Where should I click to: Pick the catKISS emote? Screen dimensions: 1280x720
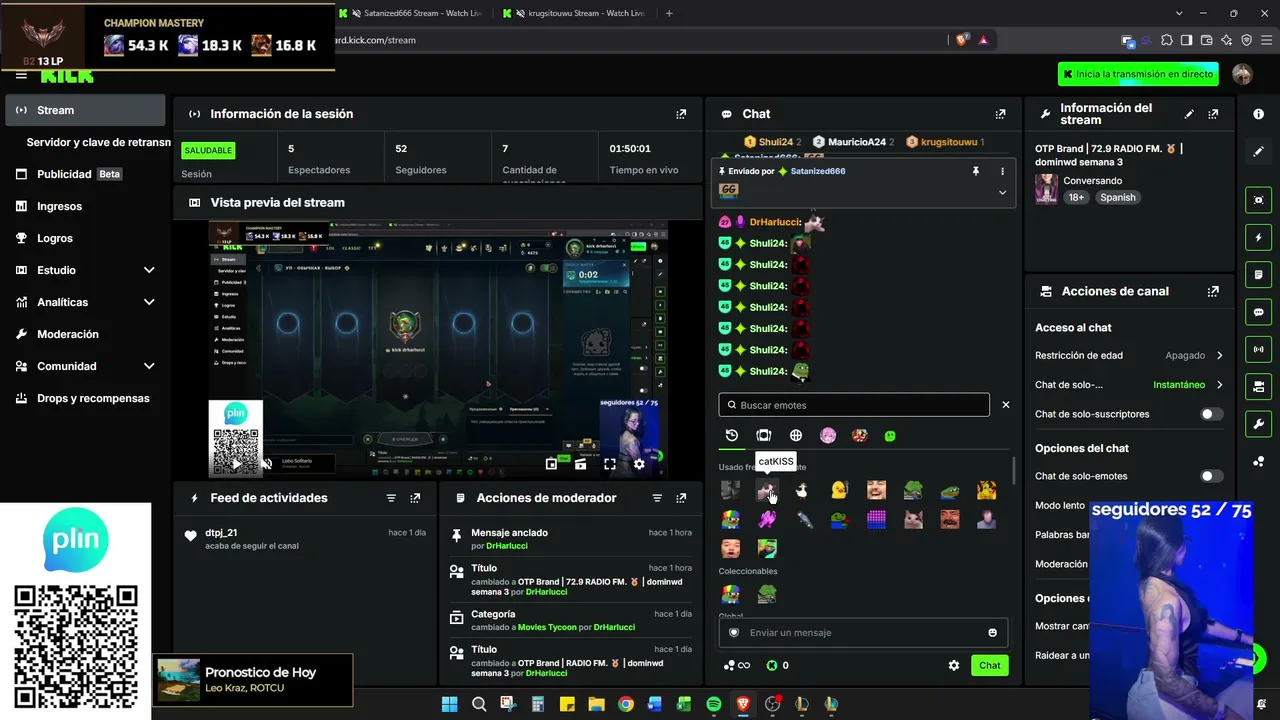(767, 490)
